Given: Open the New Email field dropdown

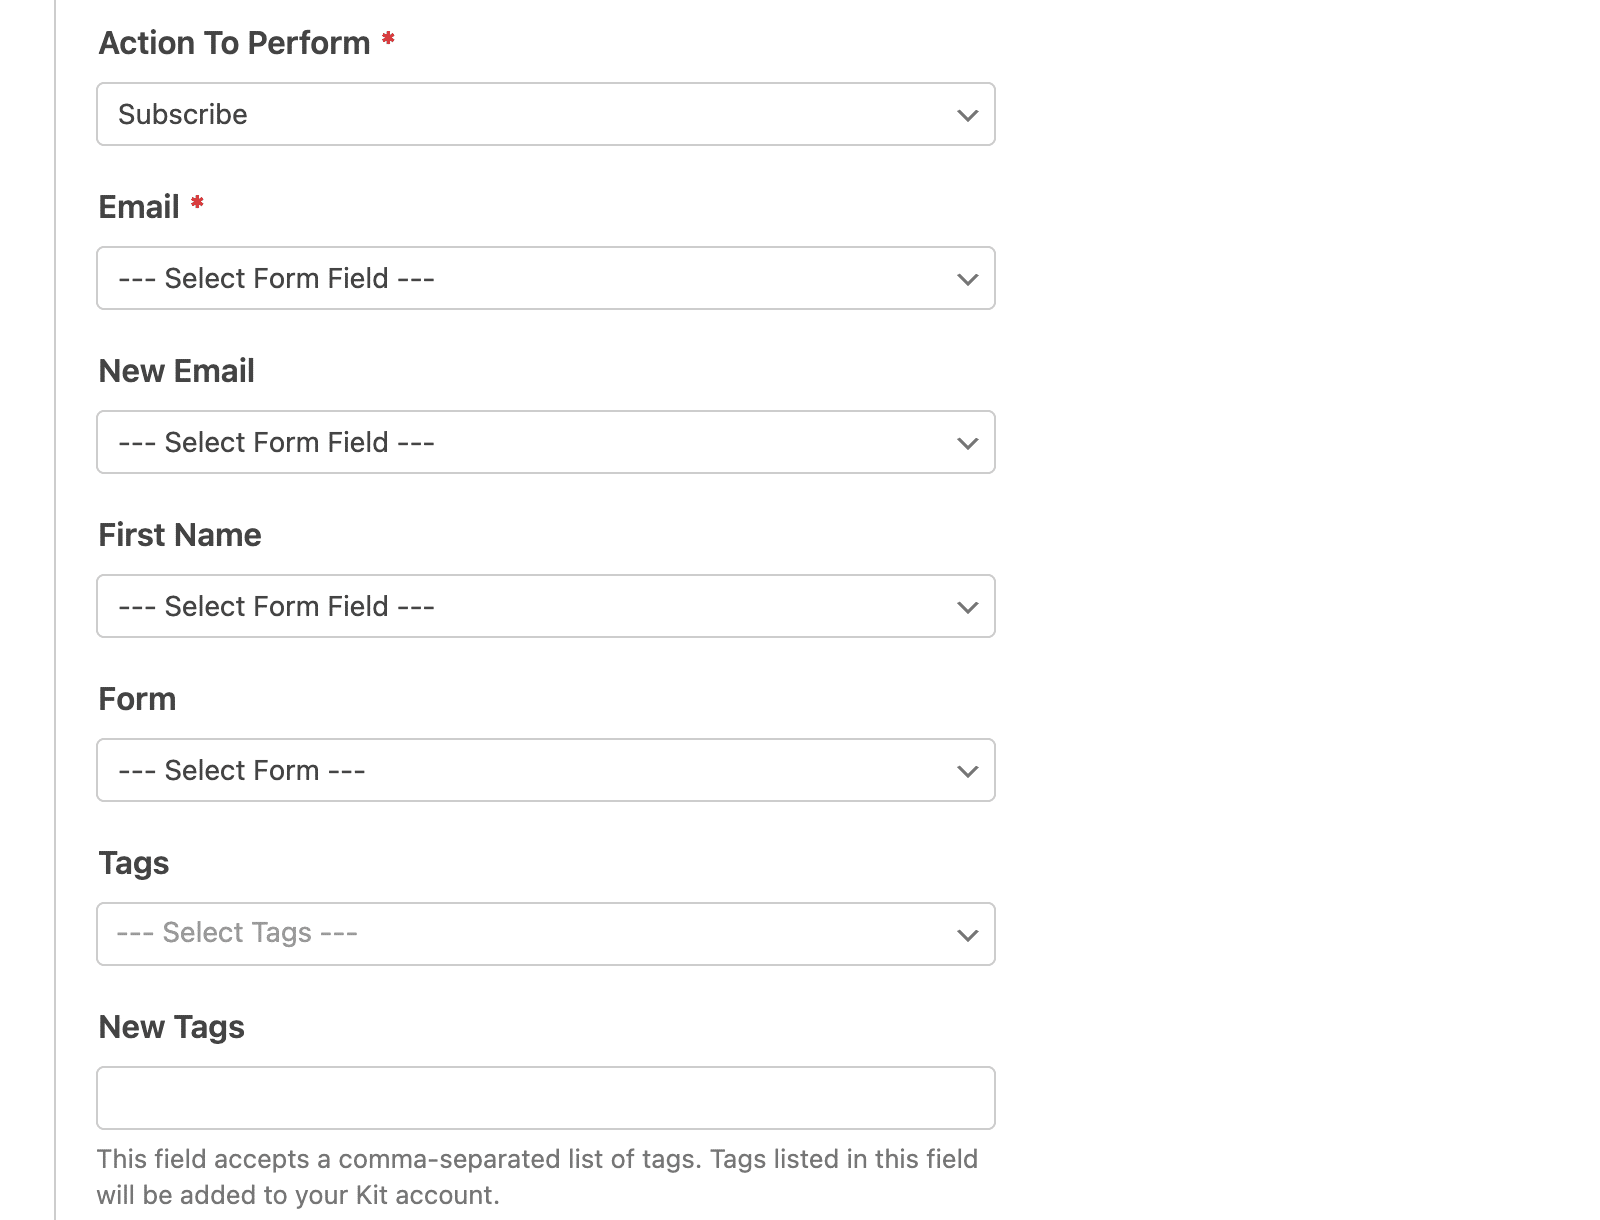Looking at the screenshot, I should [x=545, y=442].
